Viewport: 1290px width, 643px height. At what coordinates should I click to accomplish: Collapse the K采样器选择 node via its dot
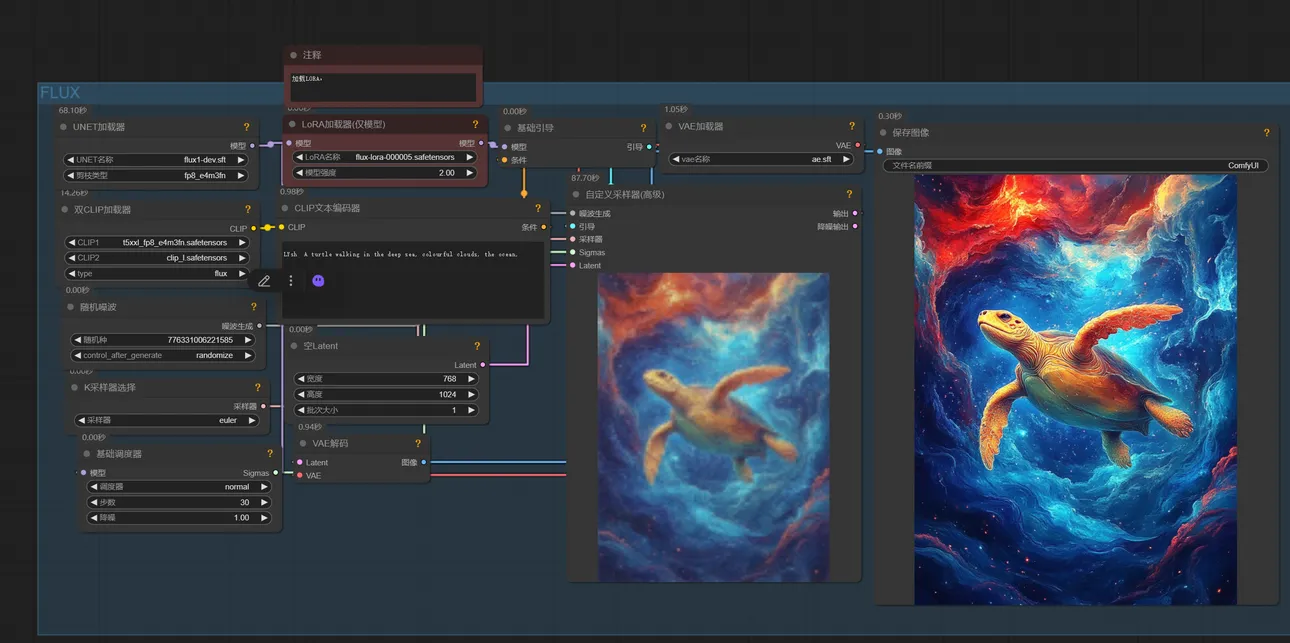[73, 387]
